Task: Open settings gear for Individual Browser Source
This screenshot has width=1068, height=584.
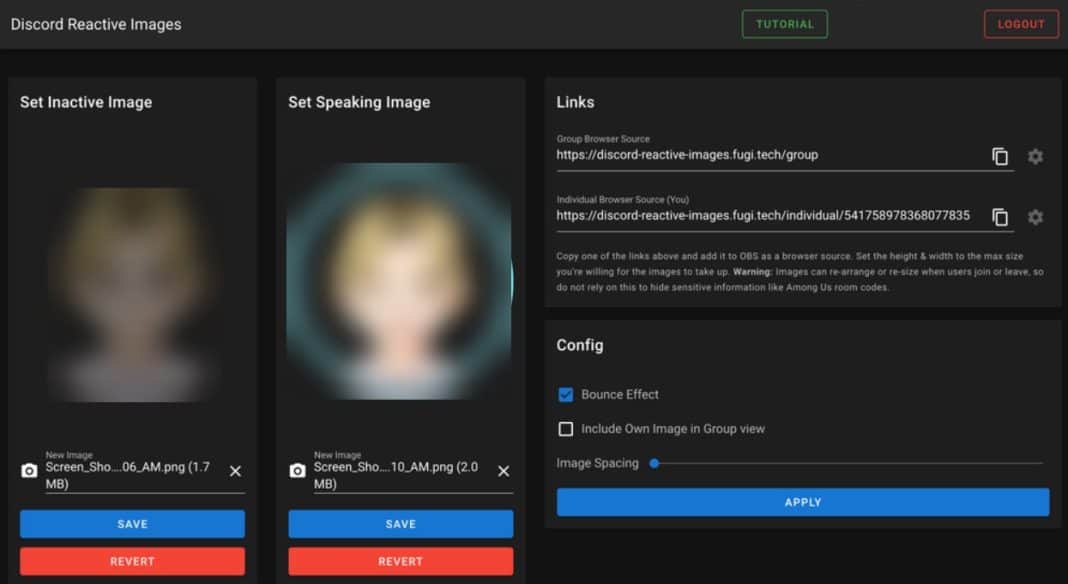Action: (x=1035, y=217)
